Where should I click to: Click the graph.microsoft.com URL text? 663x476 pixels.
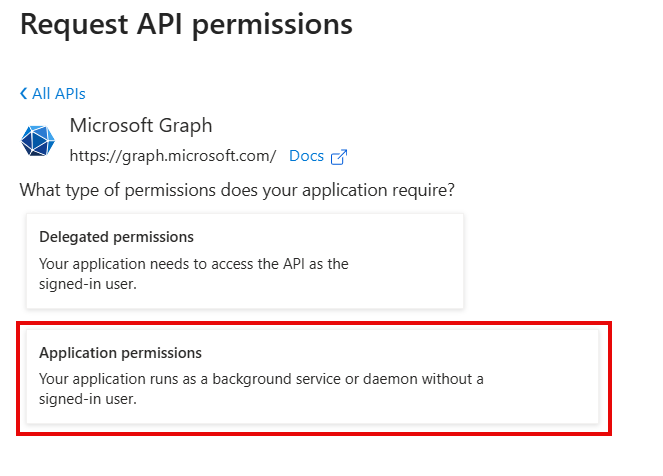[172, 156]
